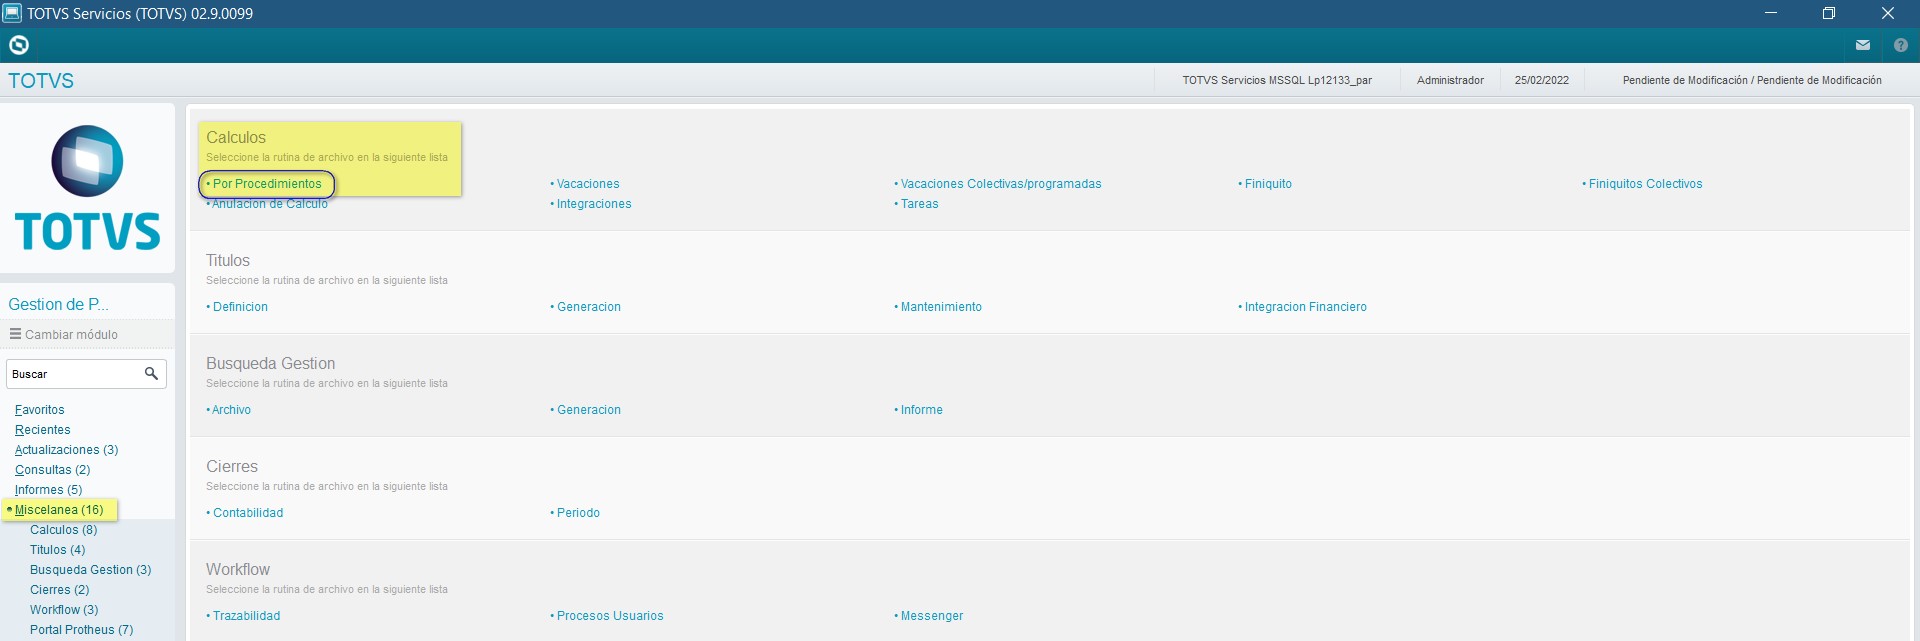Select Workflow (3) submenu in sidebar

click(64, 610)
